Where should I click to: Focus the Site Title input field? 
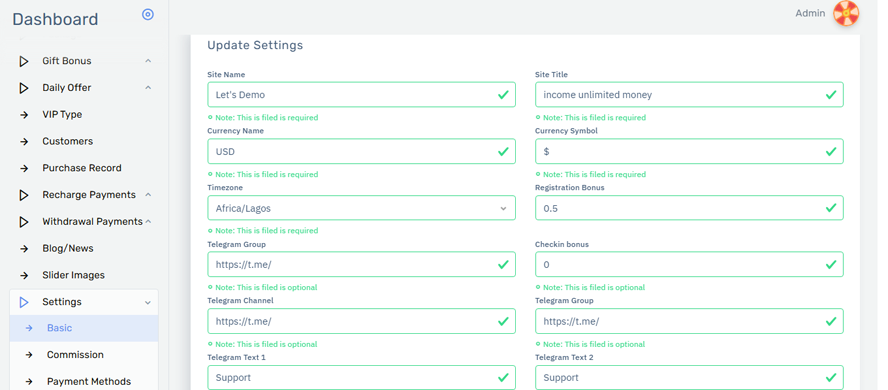(x=689, y=95)
